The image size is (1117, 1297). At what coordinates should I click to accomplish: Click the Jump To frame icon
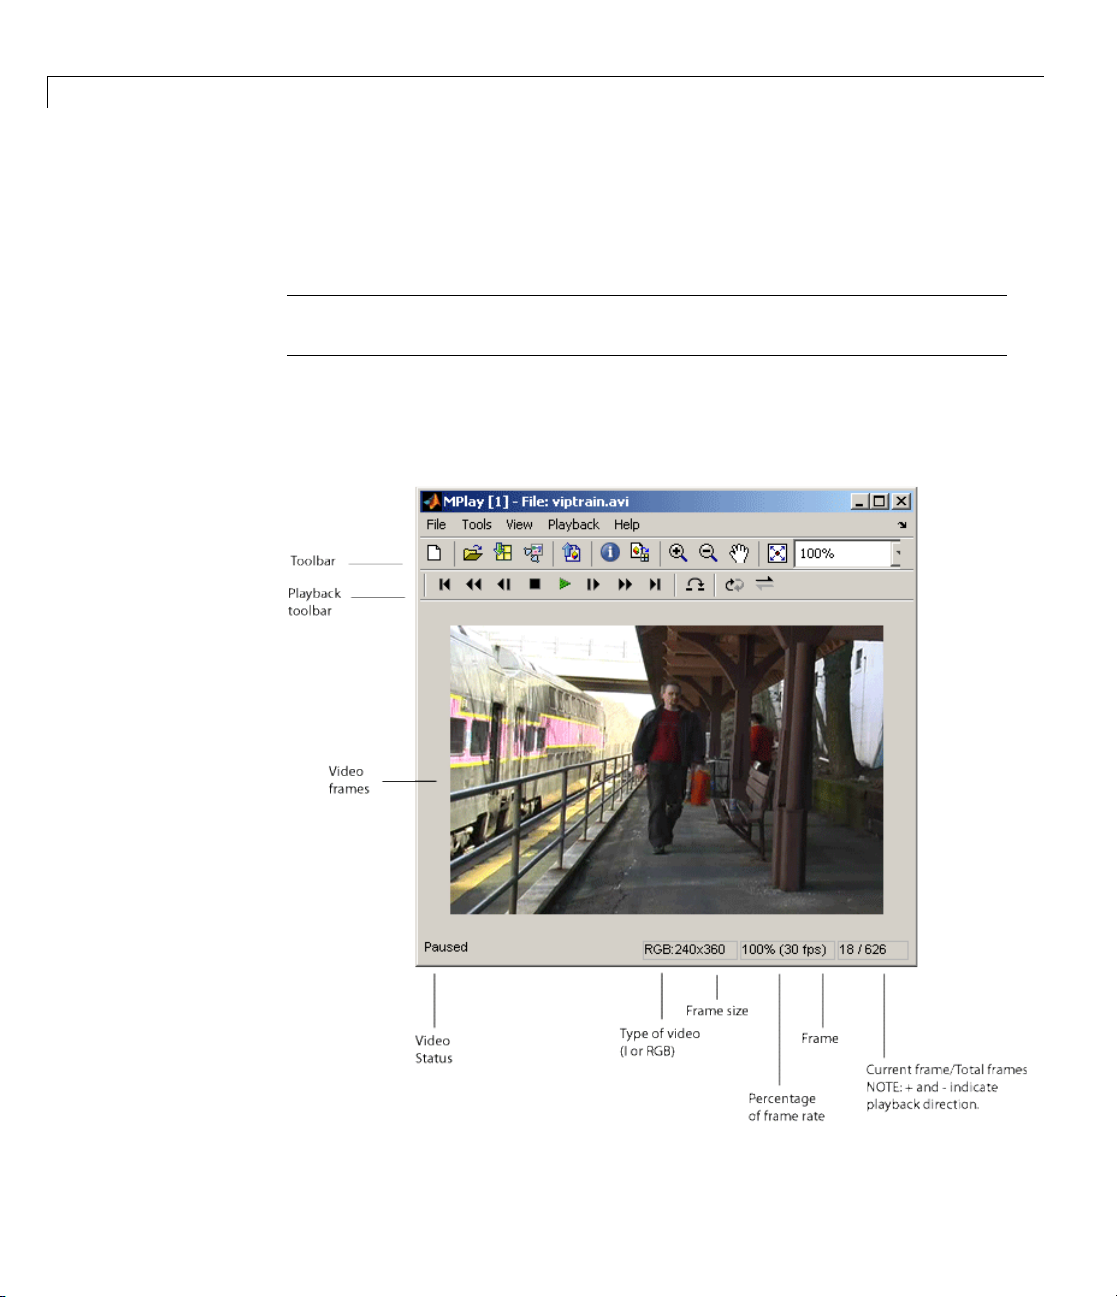pos(695,585)
